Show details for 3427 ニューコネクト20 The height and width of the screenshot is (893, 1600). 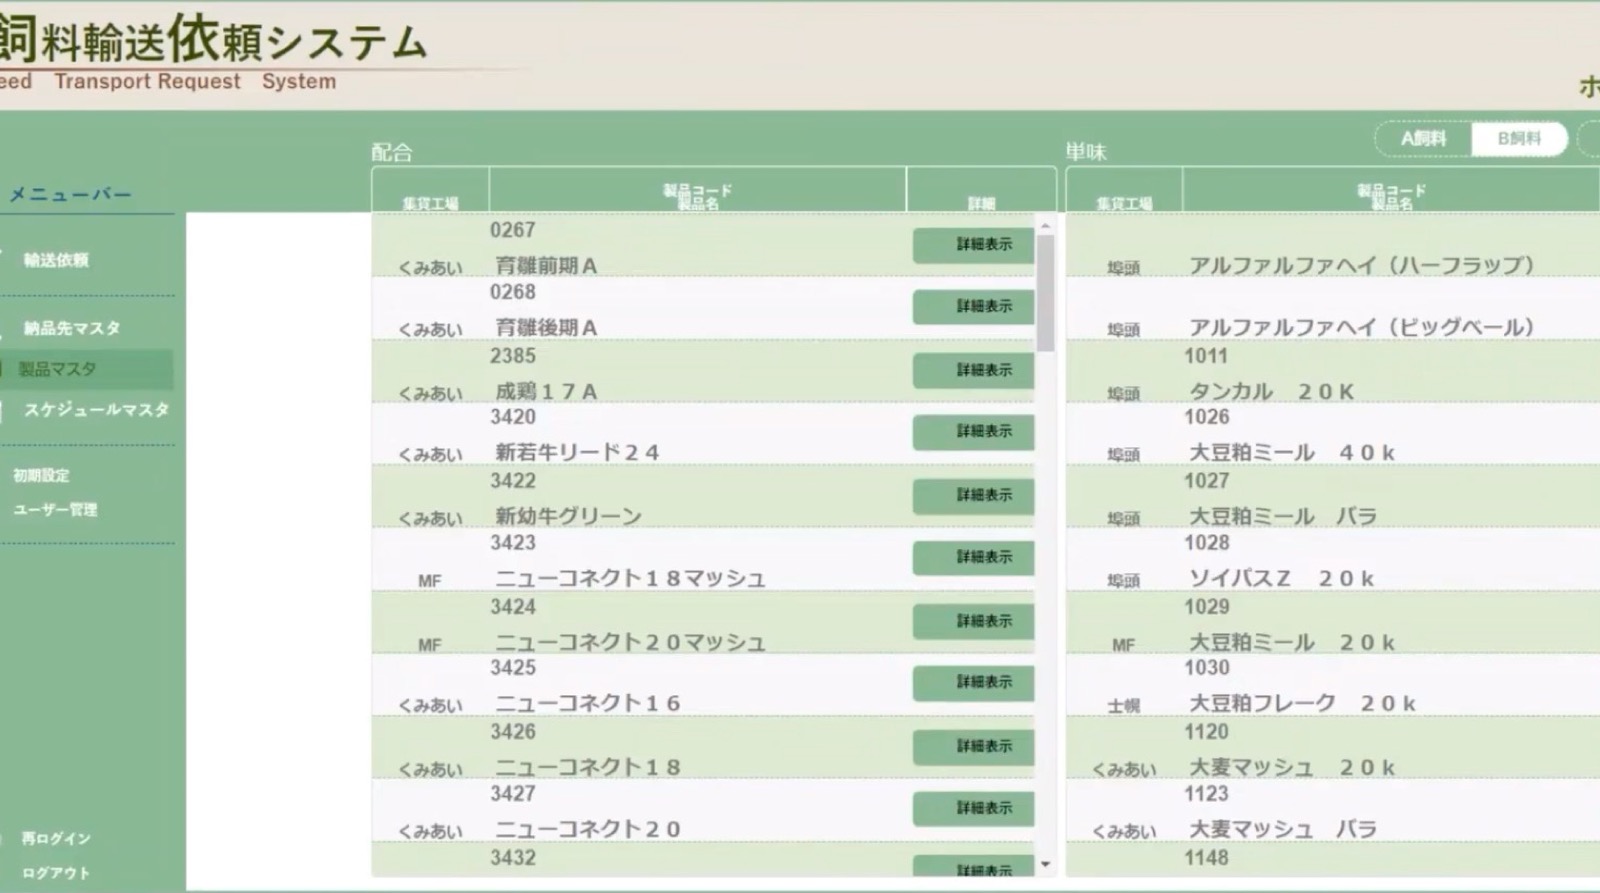(x=973, y=809)
